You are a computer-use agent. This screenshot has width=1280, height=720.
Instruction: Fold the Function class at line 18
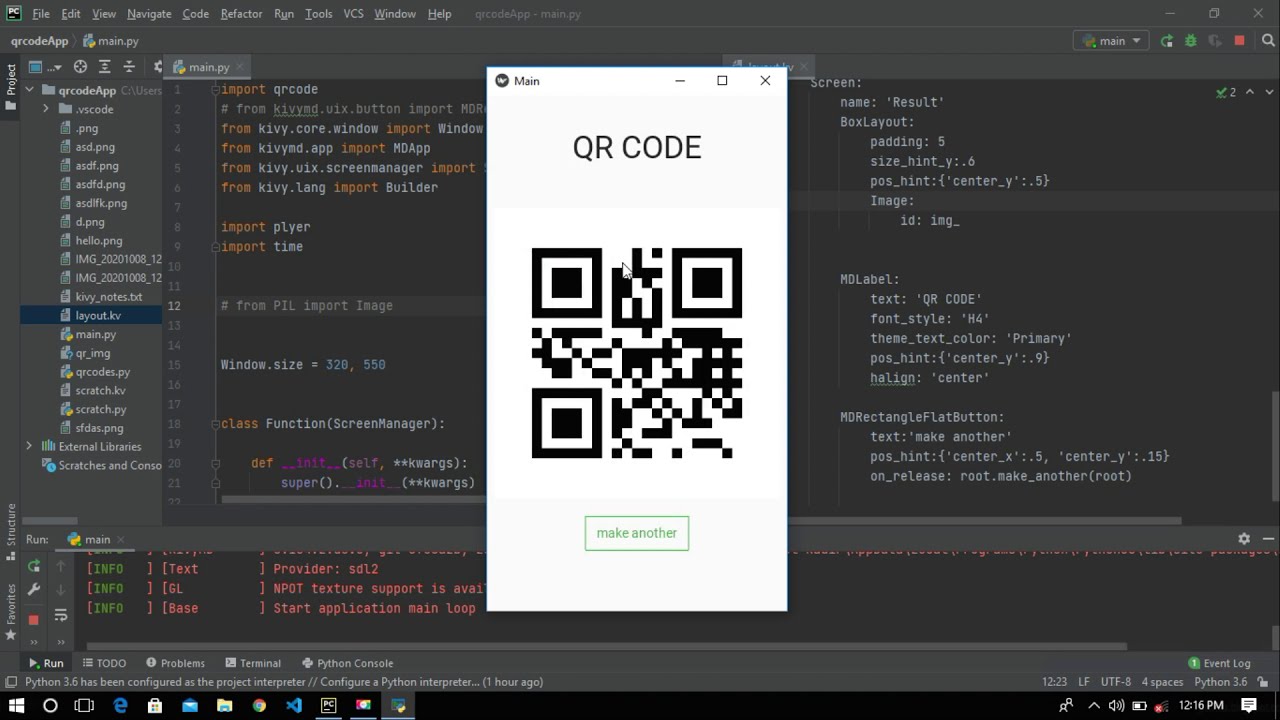click(x=214, y=424)
